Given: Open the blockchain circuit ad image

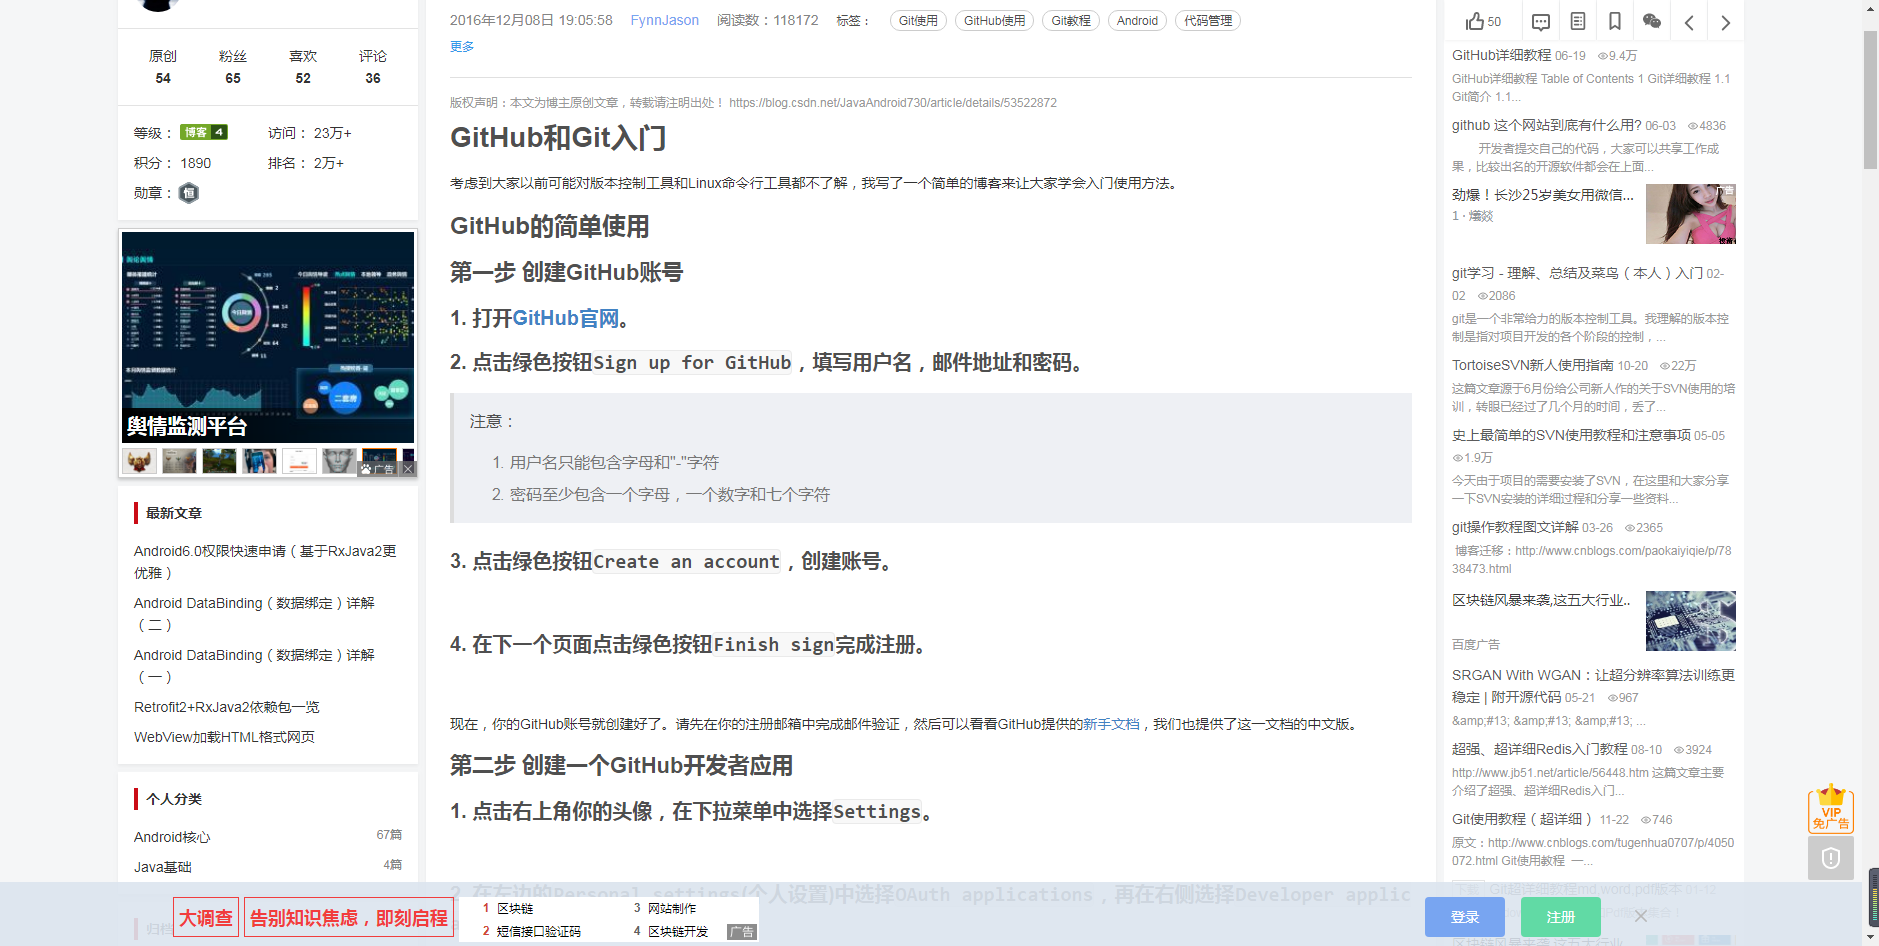Looking at the screenshot, I should coord(1690,621).
